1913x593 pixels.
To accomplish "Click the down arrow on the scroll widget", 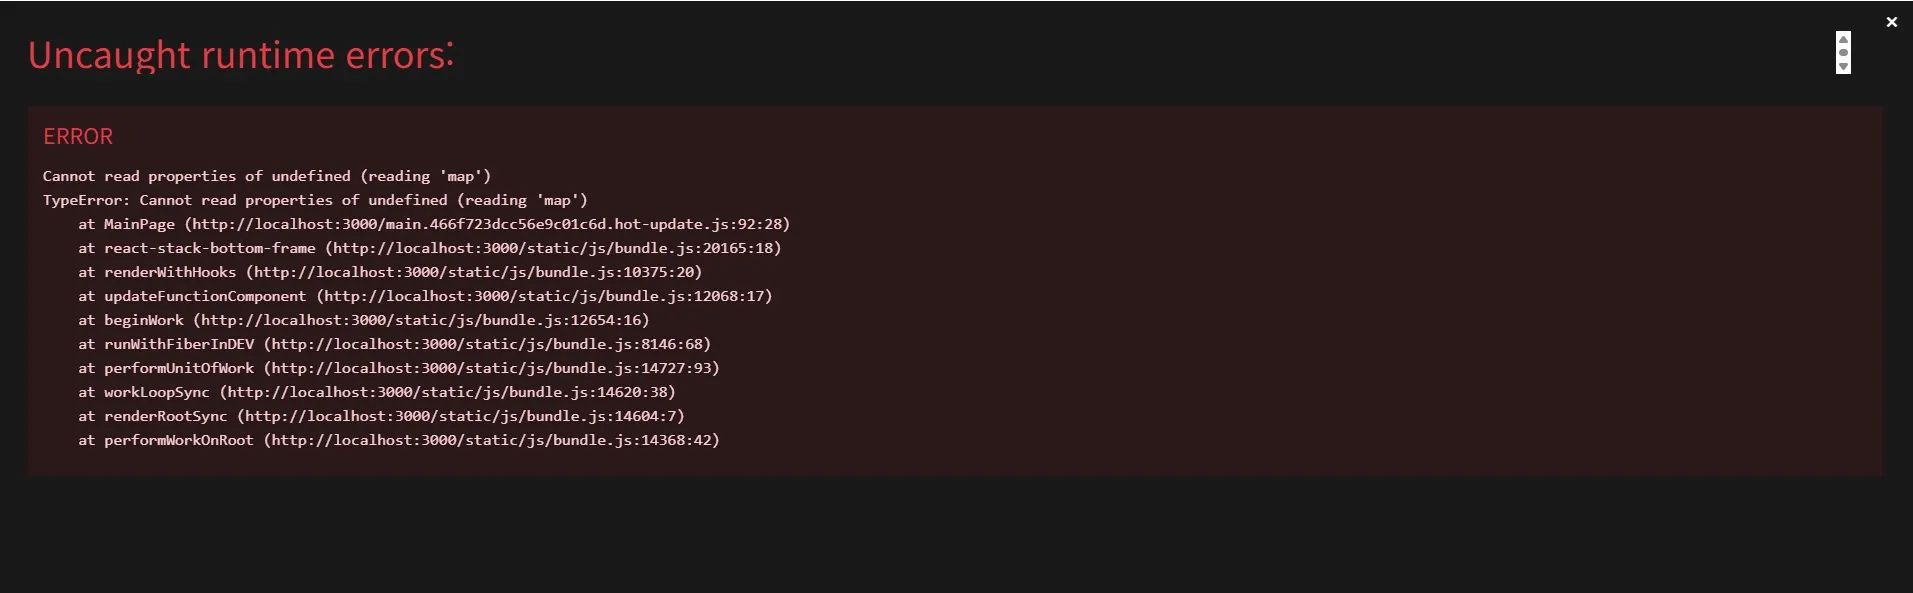I will click(1843, 67).
